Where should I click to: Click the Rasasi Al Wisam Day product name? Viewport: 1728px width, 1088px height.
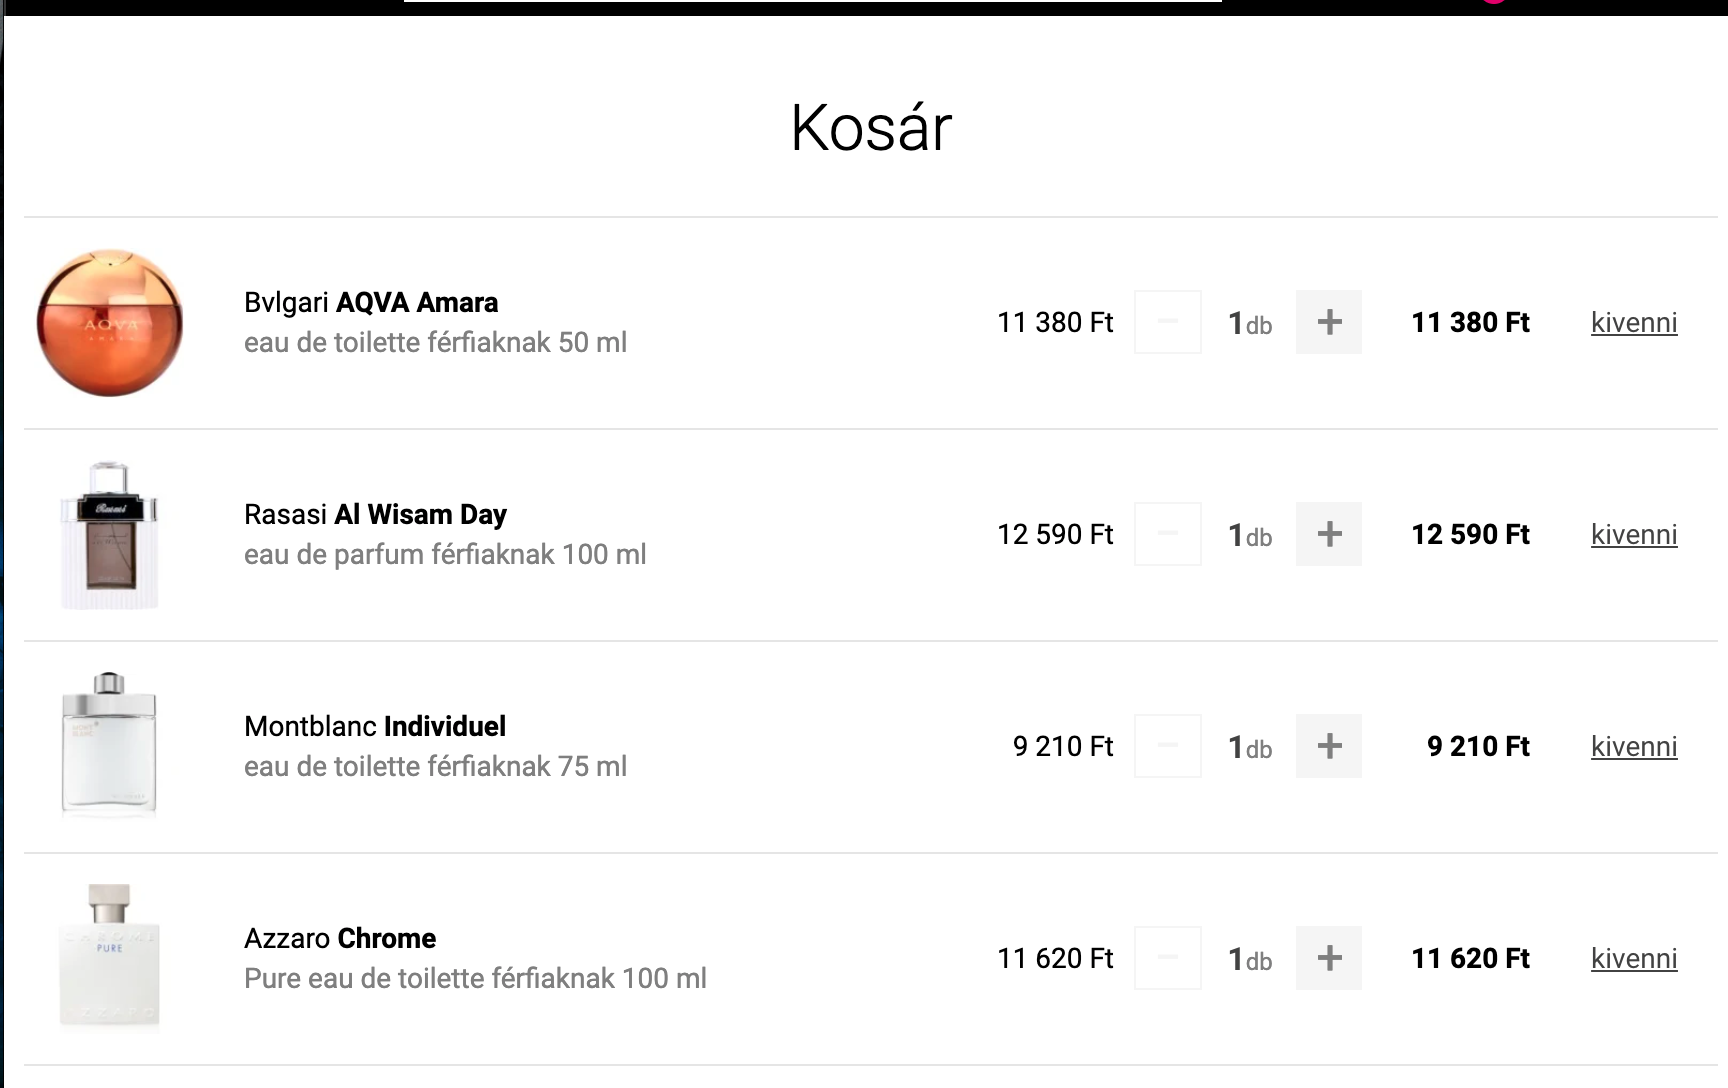click(375, 514)
